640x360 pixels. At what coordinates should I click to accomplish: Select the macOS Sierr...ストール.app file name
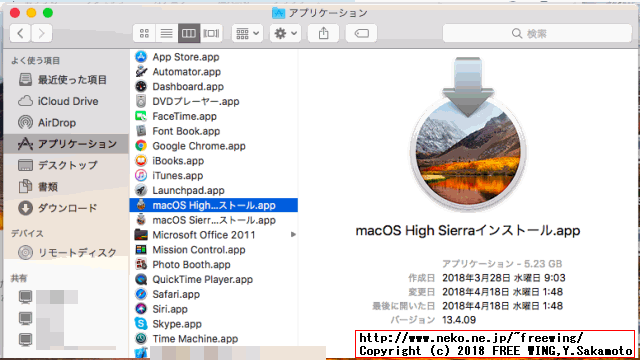[x=214, y=220]
